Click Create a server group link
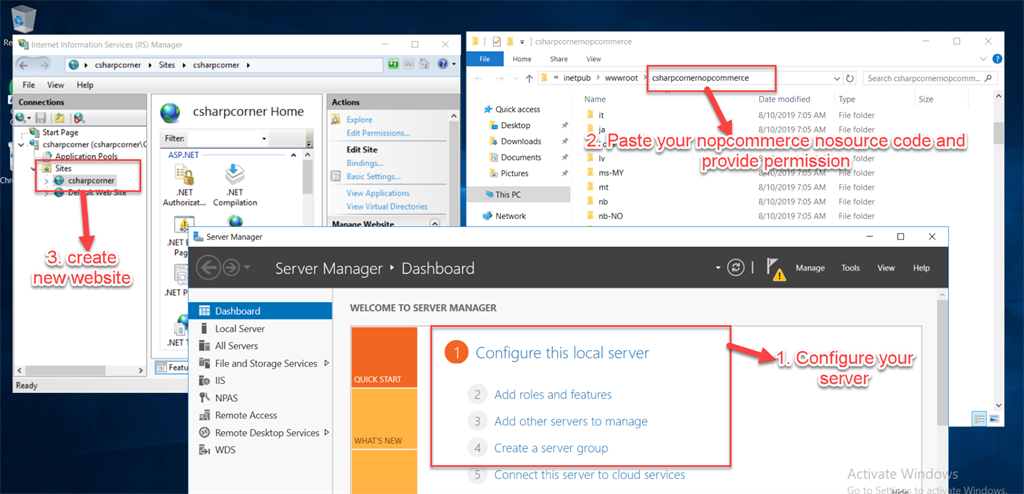Image resolution: width=1024 pixels, height=494 pixels. 551,448
